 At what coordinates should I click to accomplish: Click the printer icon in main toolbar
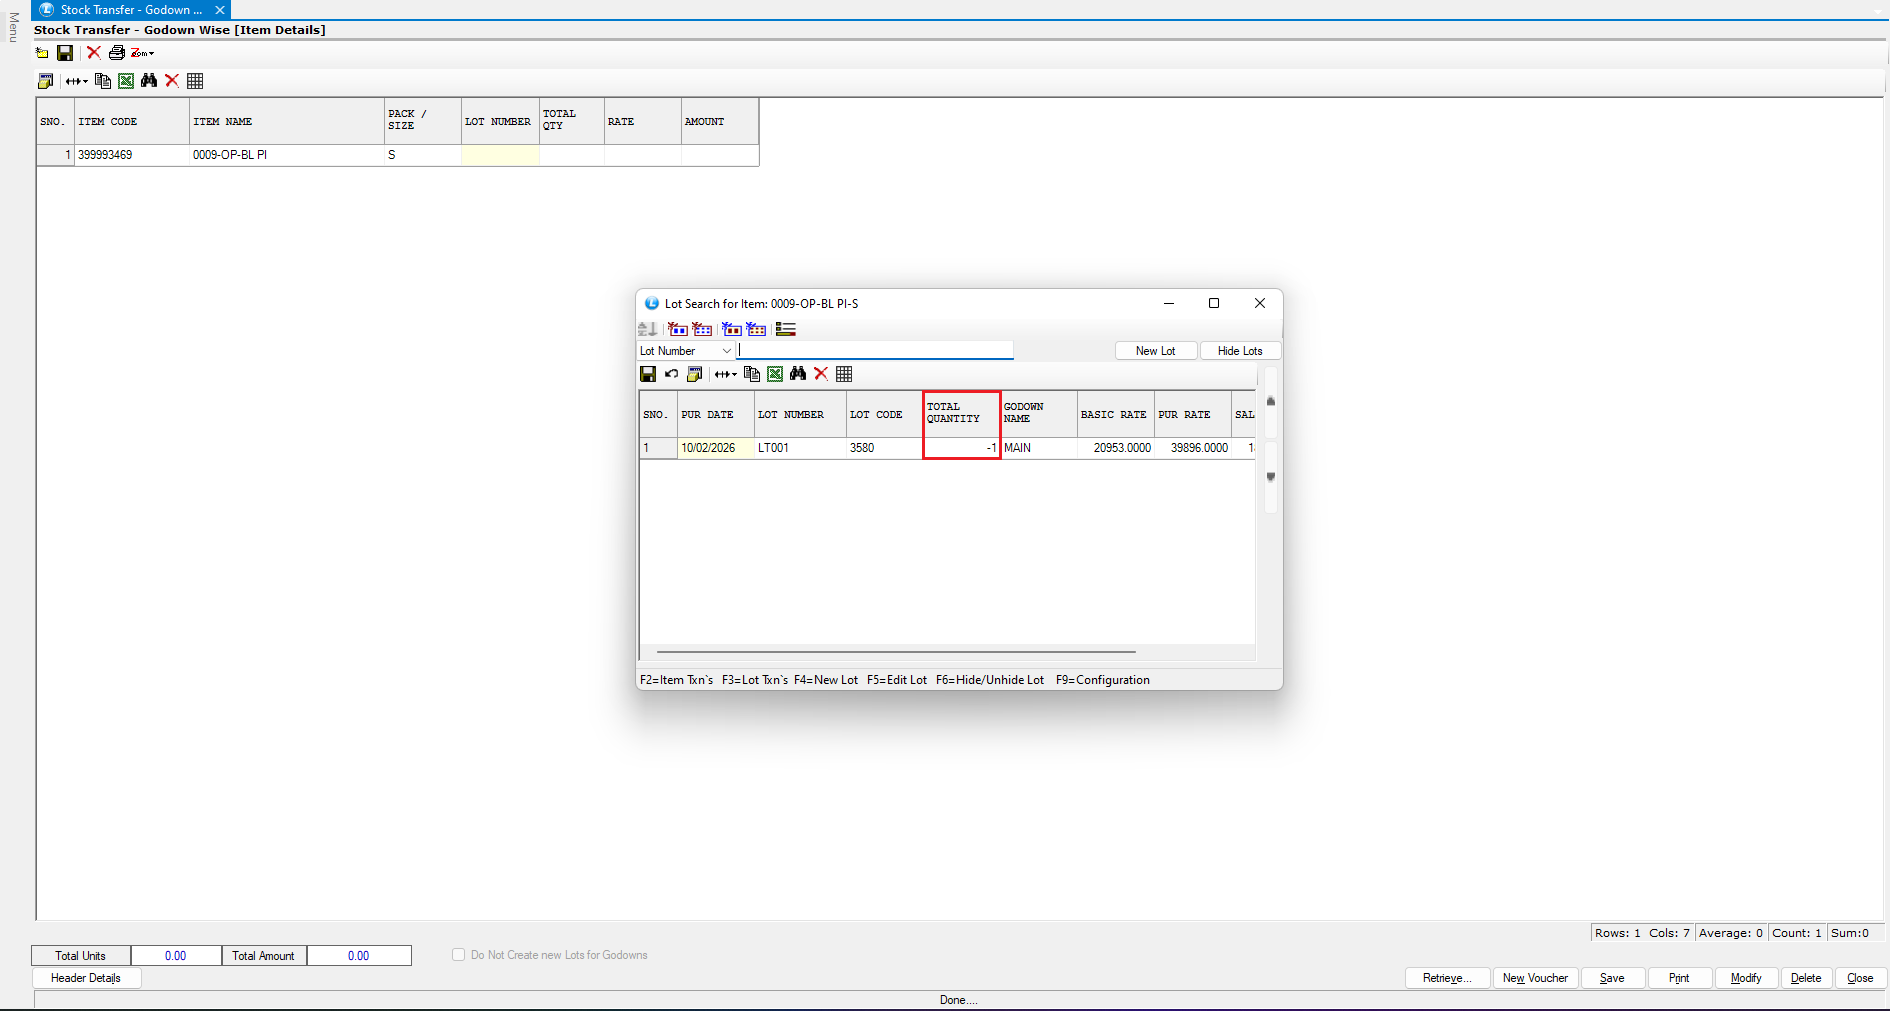pos(117,53)
